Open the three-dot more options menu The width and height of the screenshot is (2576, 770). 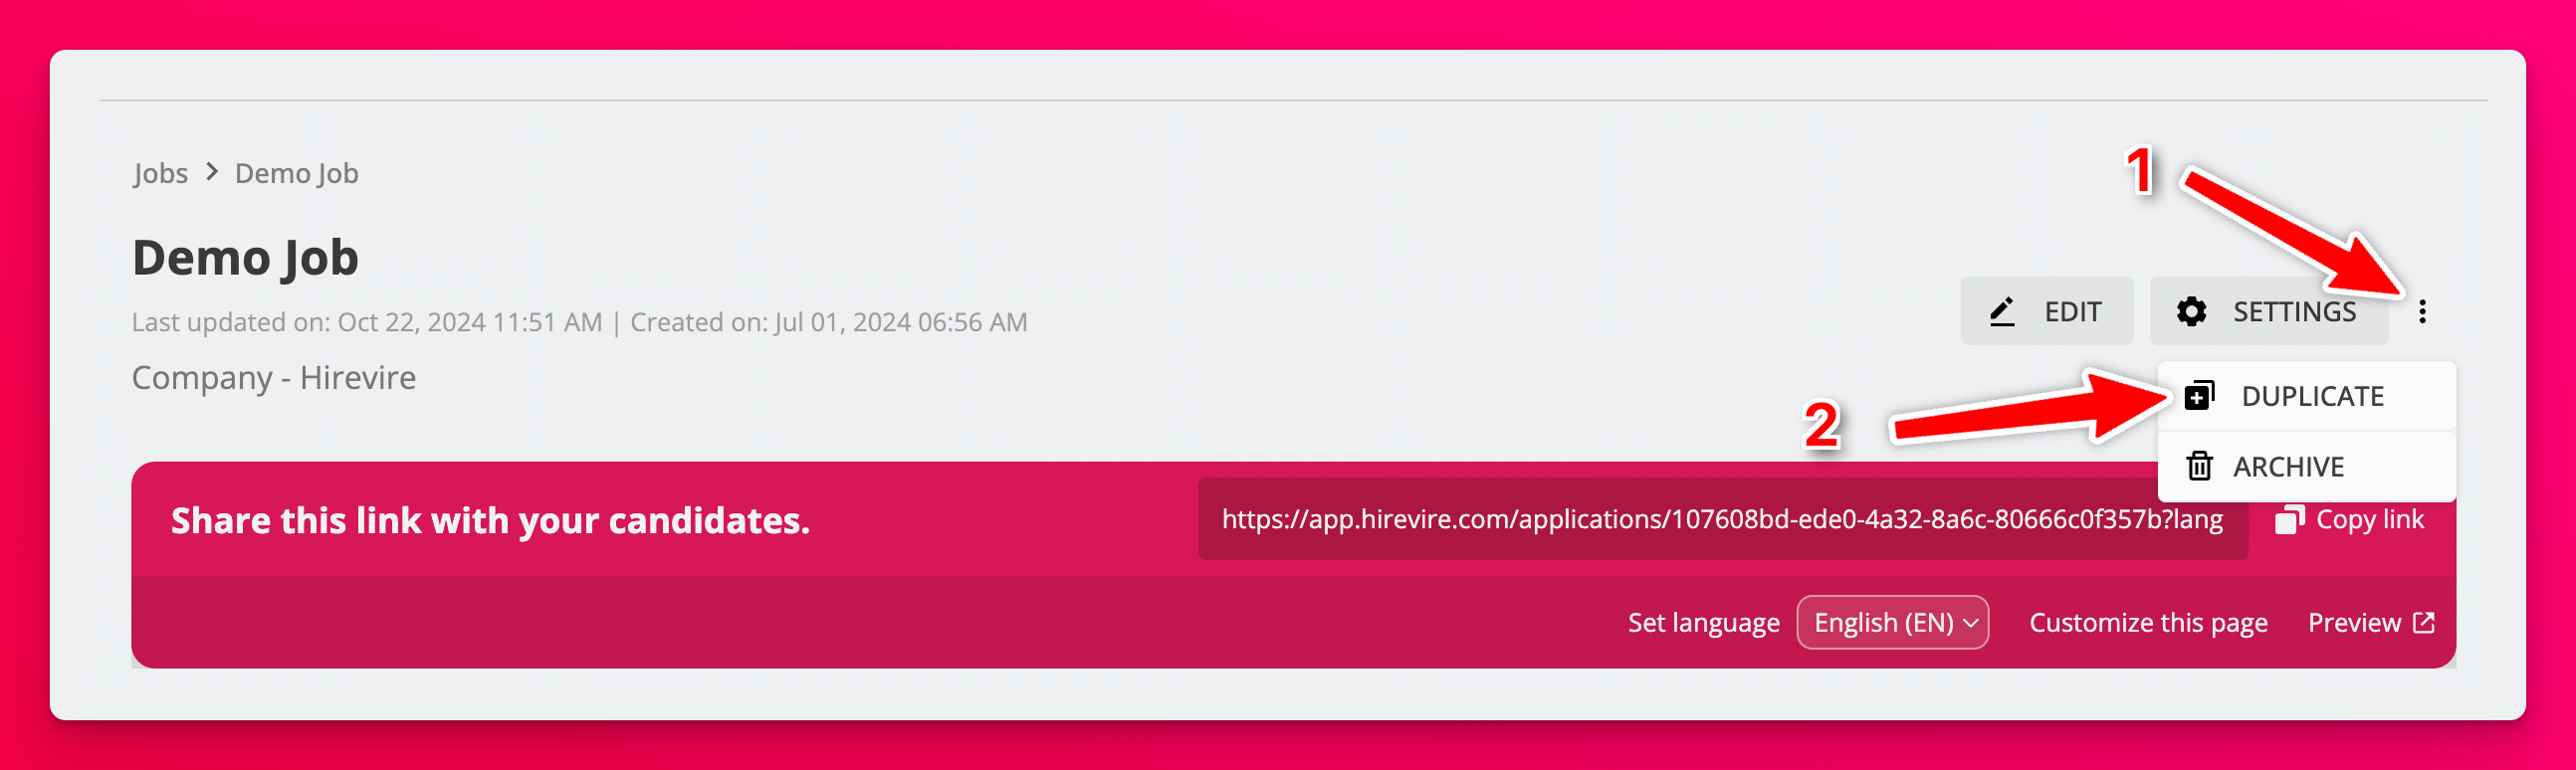point(2421,312)
